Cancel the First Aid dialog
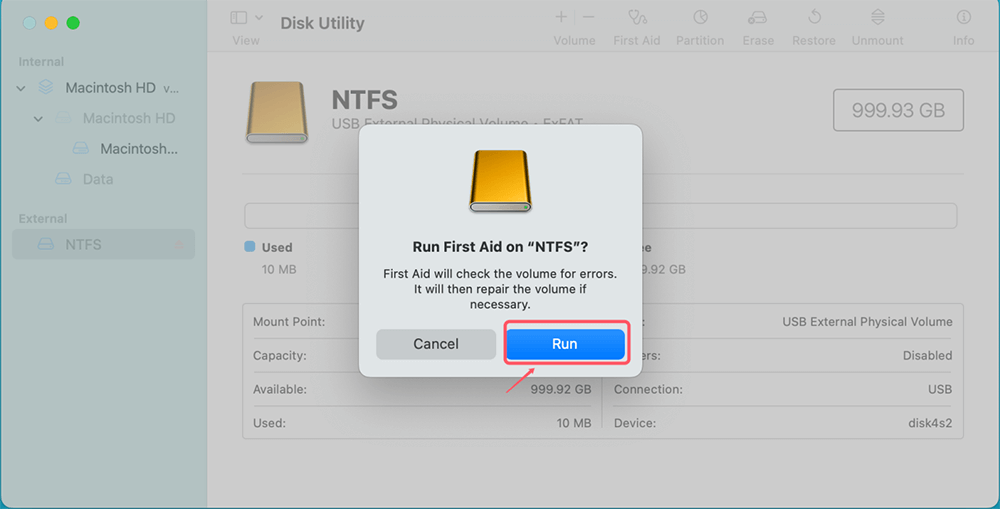 point(436,344)
